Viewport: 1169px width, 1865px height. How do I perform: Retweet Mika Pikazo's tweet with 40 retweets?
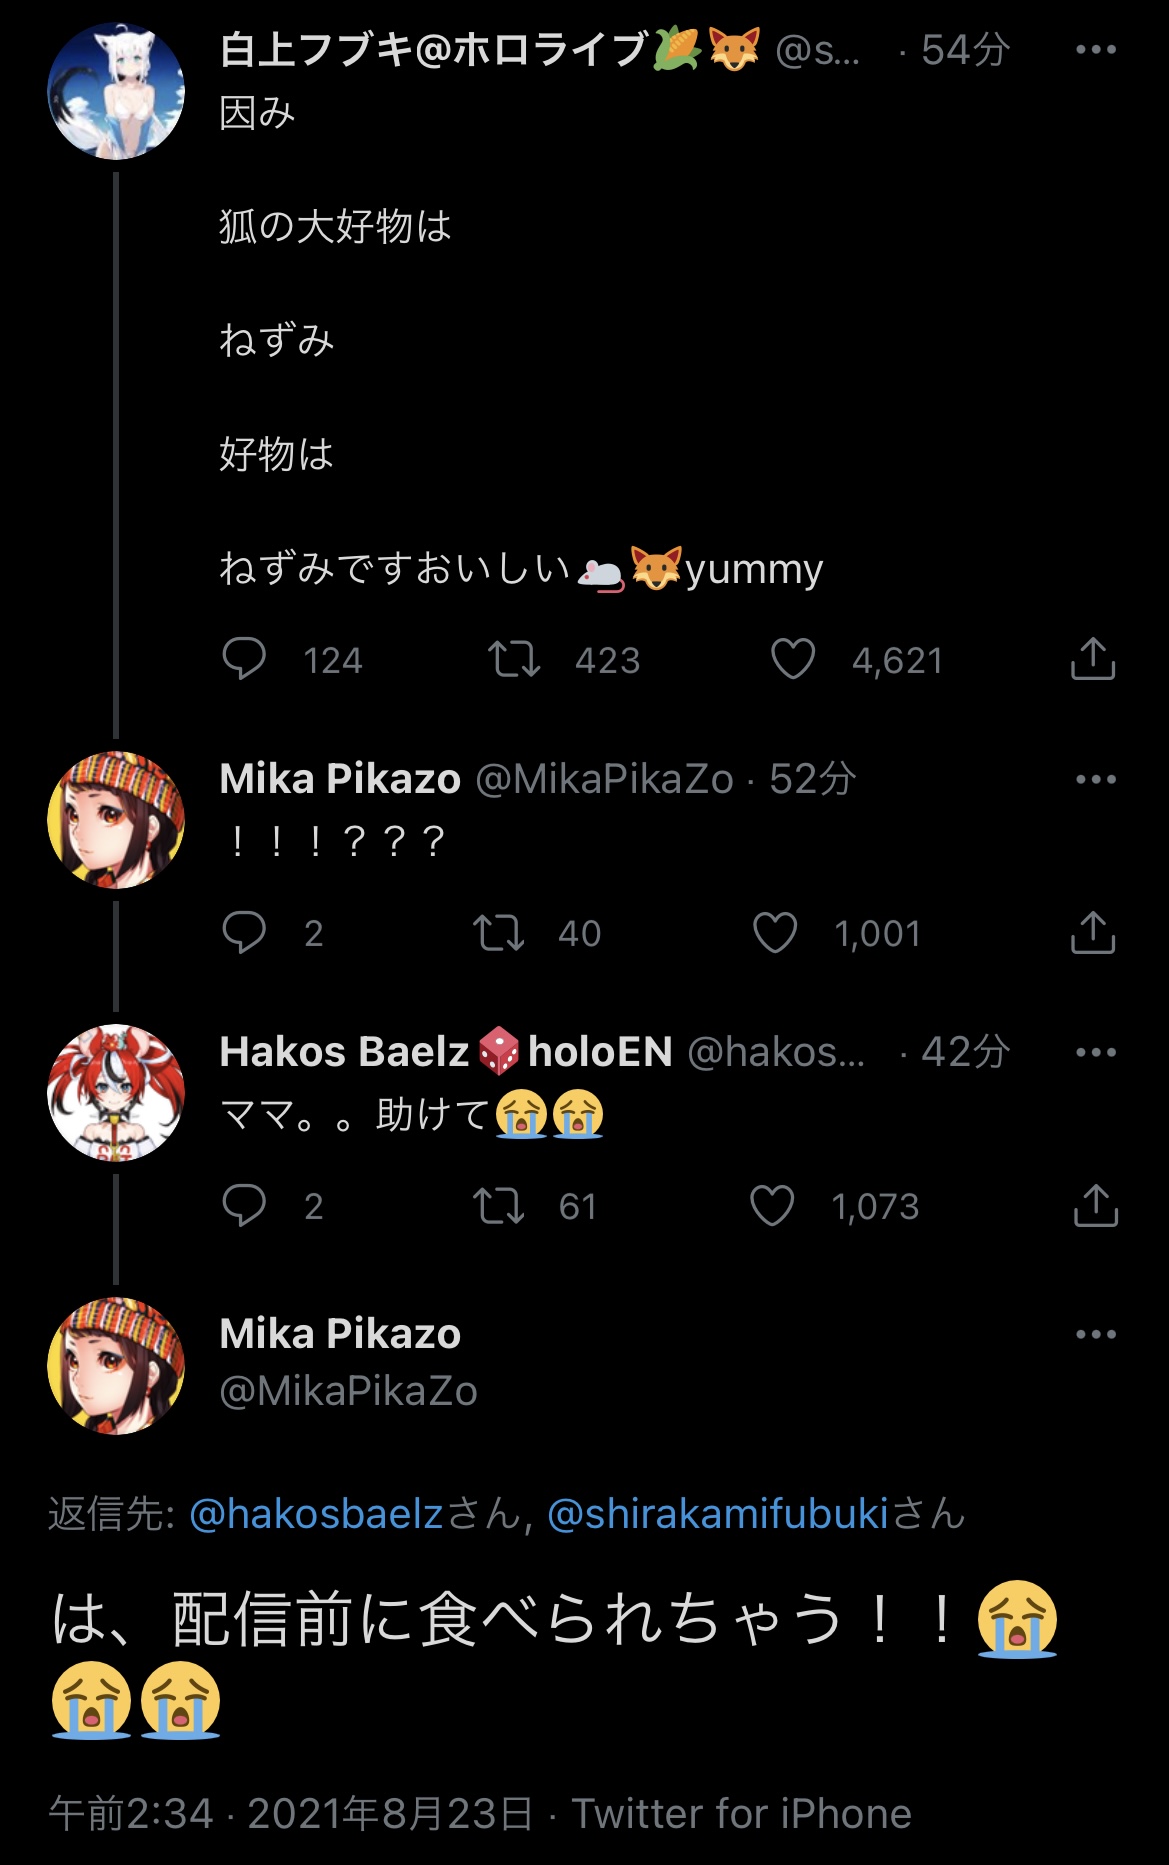click(x=498, y=933)
